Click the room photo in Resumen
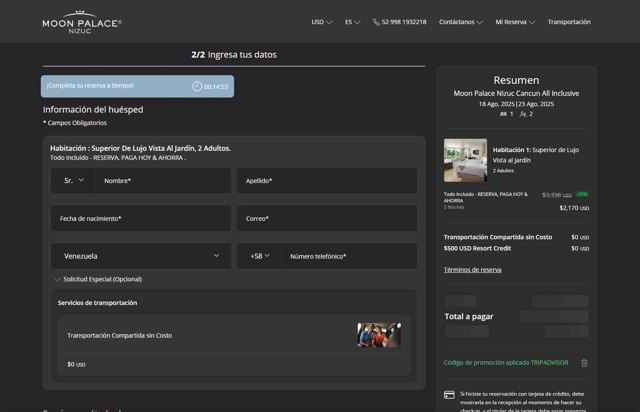This screenshot has height=412, width=640. [x=465, y=160]
